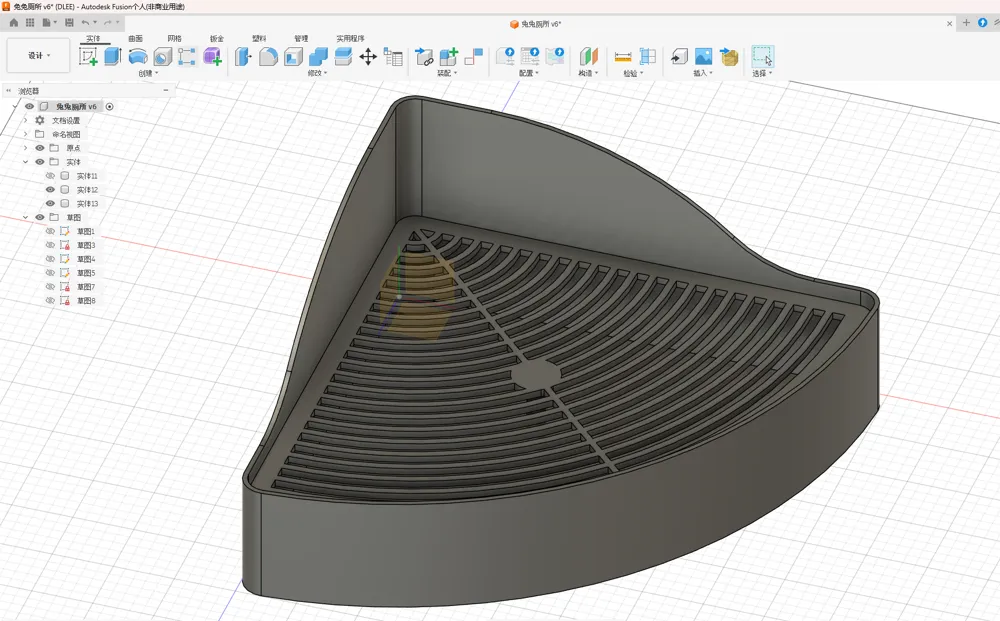Collapse the 实体 folder
1000x621 pixels.
[26, 162]
